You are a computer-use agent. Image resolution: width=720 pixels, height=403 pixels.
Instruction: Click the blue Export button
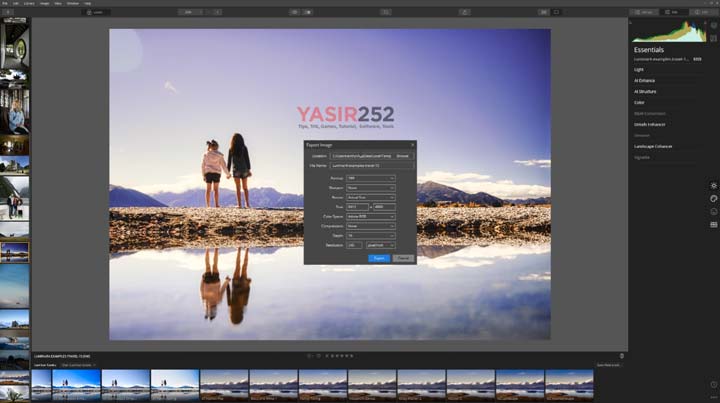point(379,258)
